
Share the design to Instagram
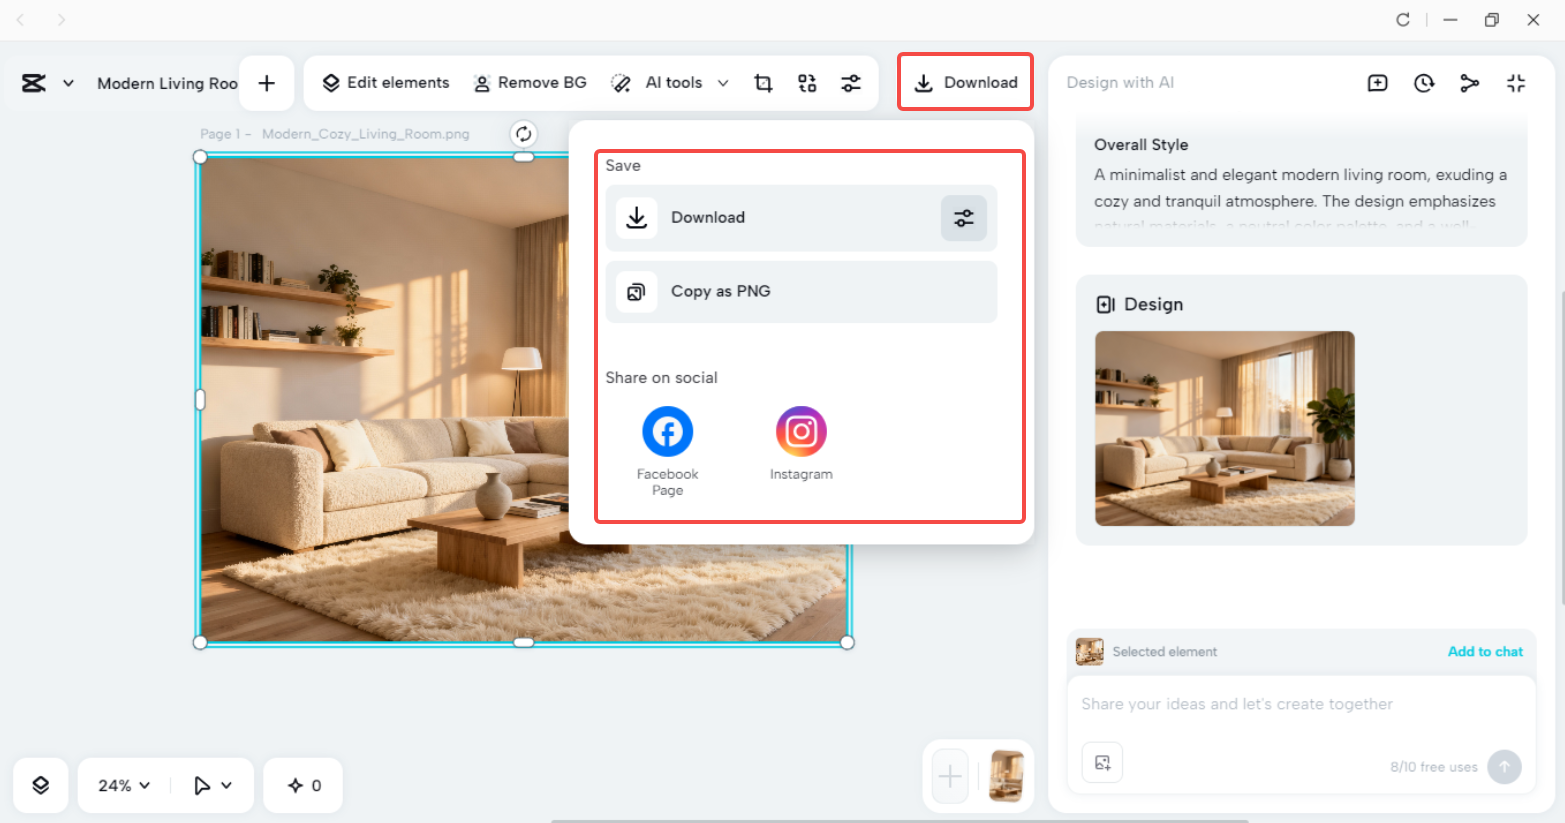[x=801, y=430]
